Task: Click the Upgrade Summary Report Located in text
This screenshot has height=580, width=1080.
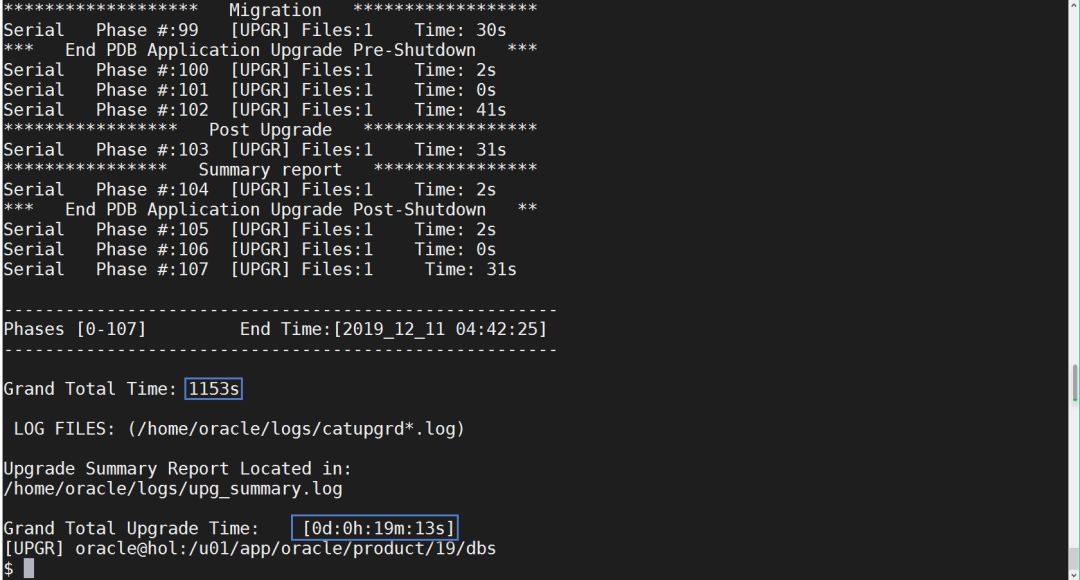Action: pos(177,469)
